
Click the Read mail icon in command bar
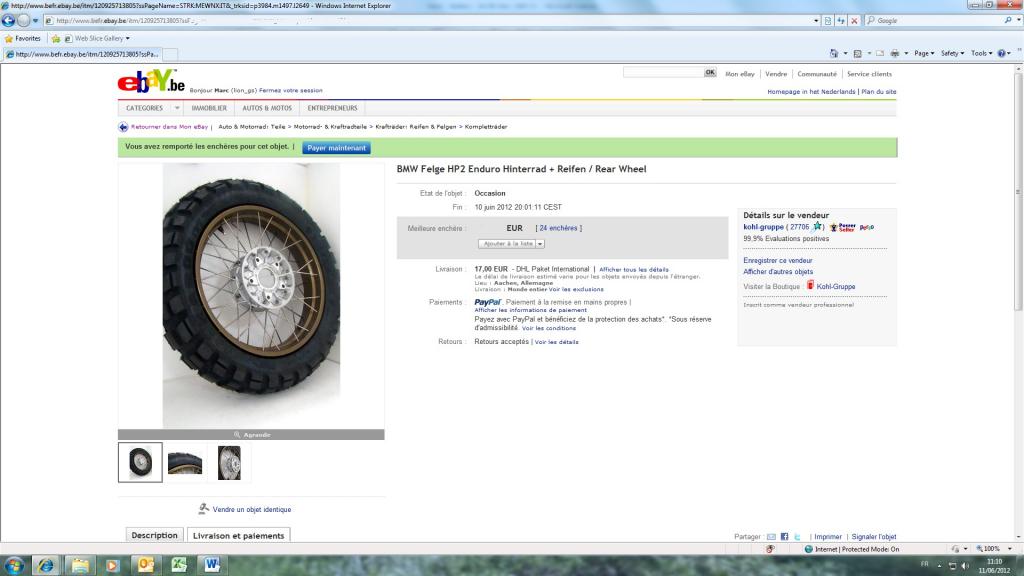click(x=880, y=54)
